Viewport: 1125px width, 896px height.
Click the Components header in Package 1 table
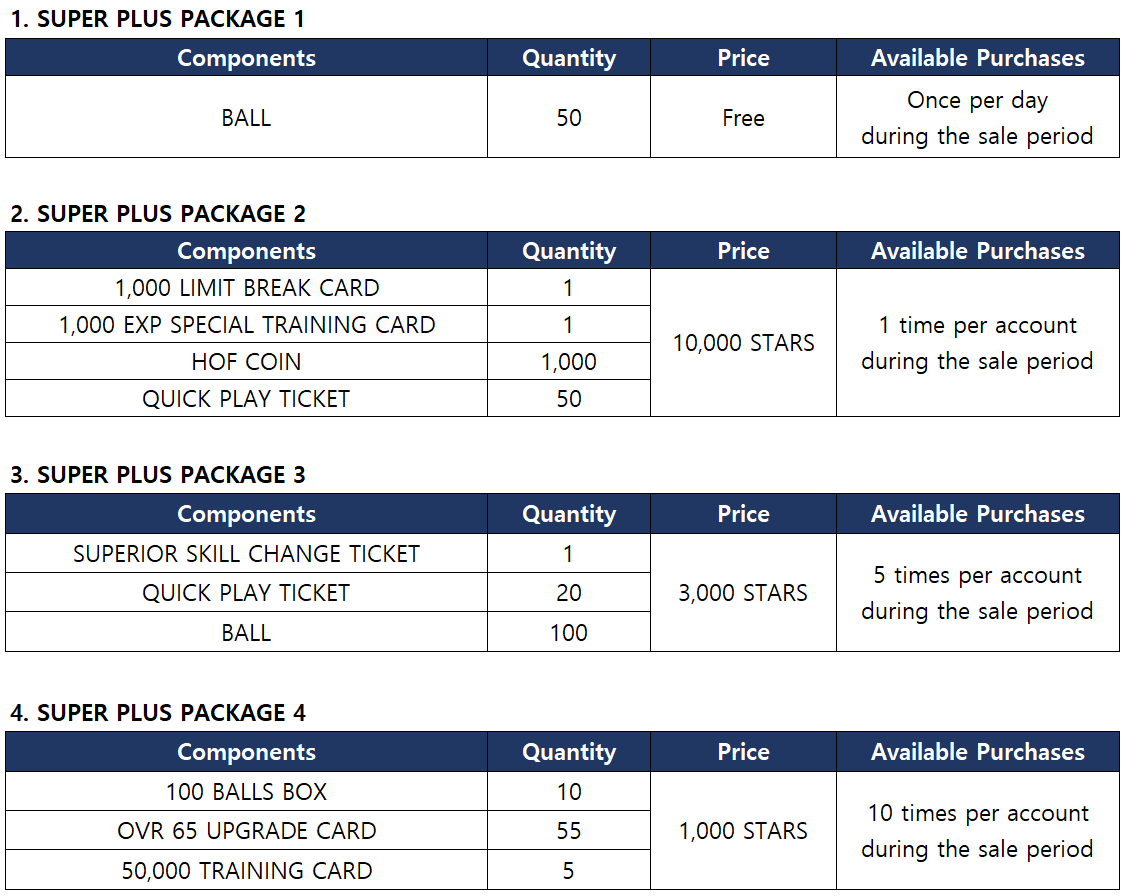[x=246, y=58]
